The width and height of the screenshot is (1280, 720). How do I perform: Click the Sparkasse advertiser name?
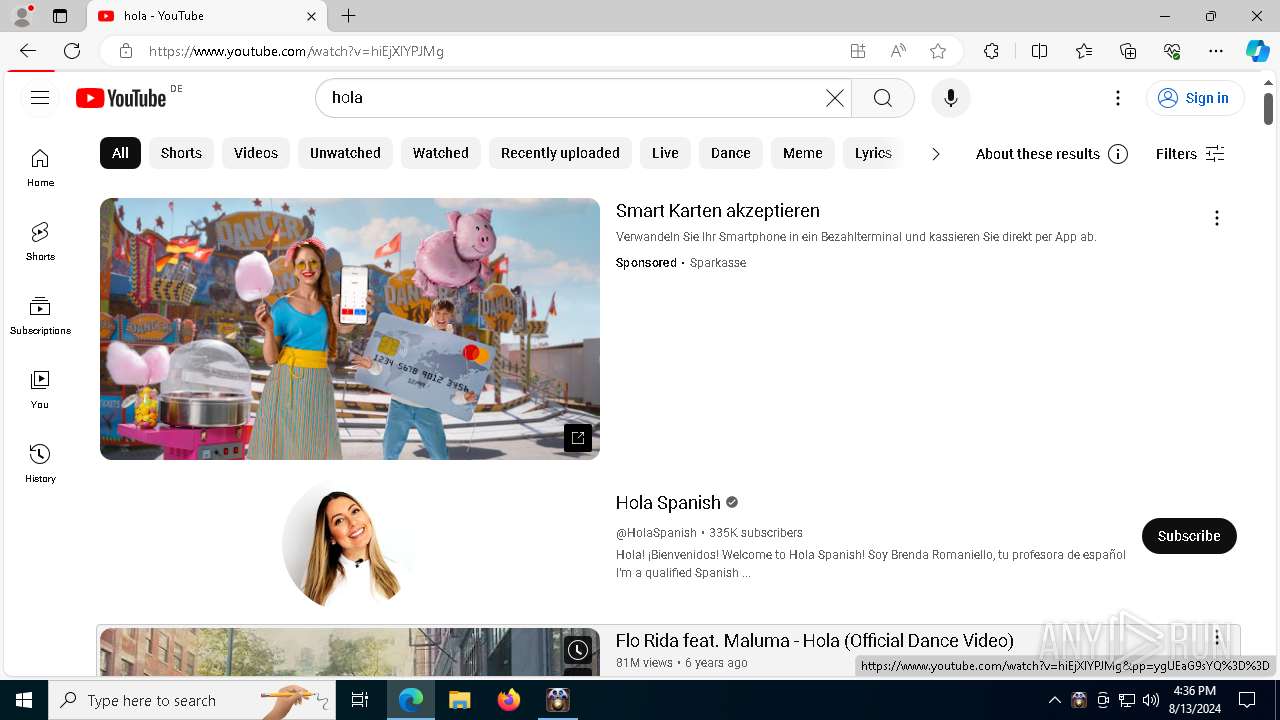click(x=718, y=263)
